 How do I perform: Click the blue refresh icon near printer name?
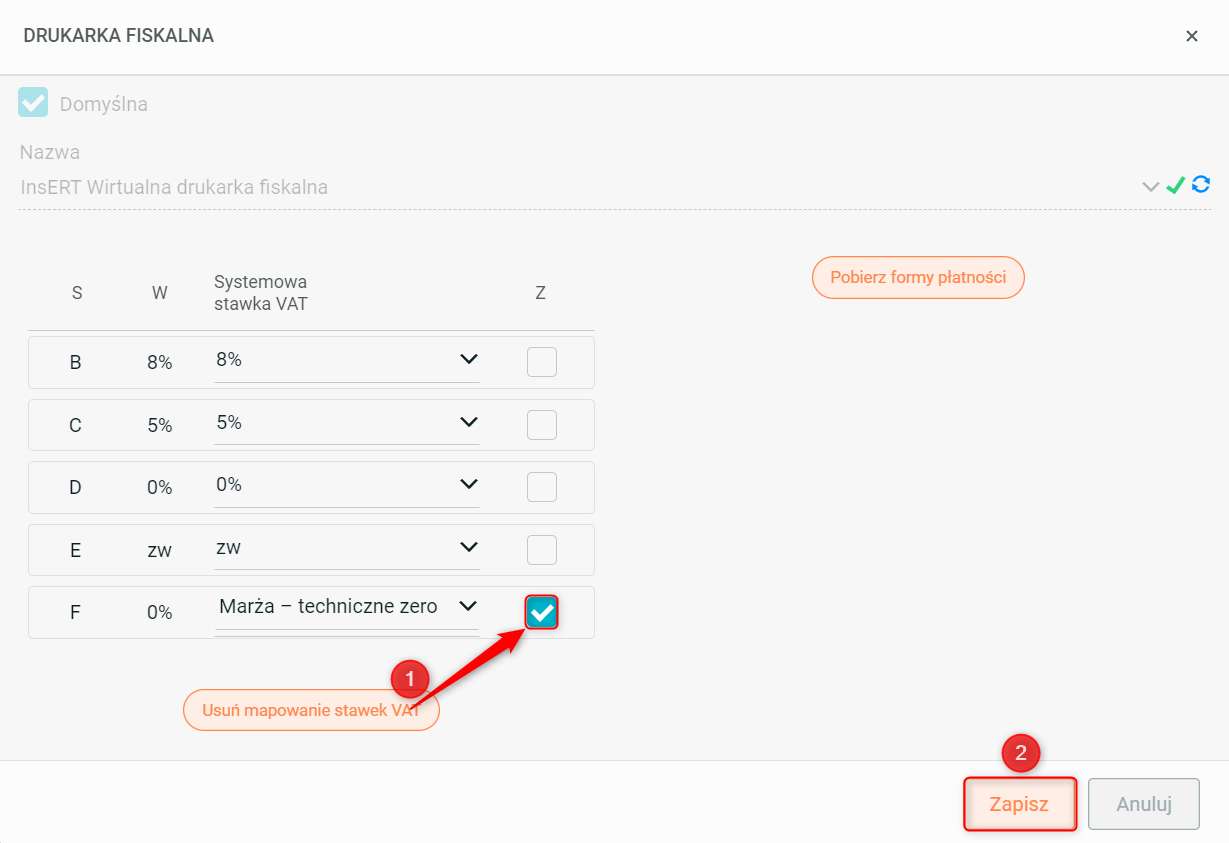click(1201, 185)
